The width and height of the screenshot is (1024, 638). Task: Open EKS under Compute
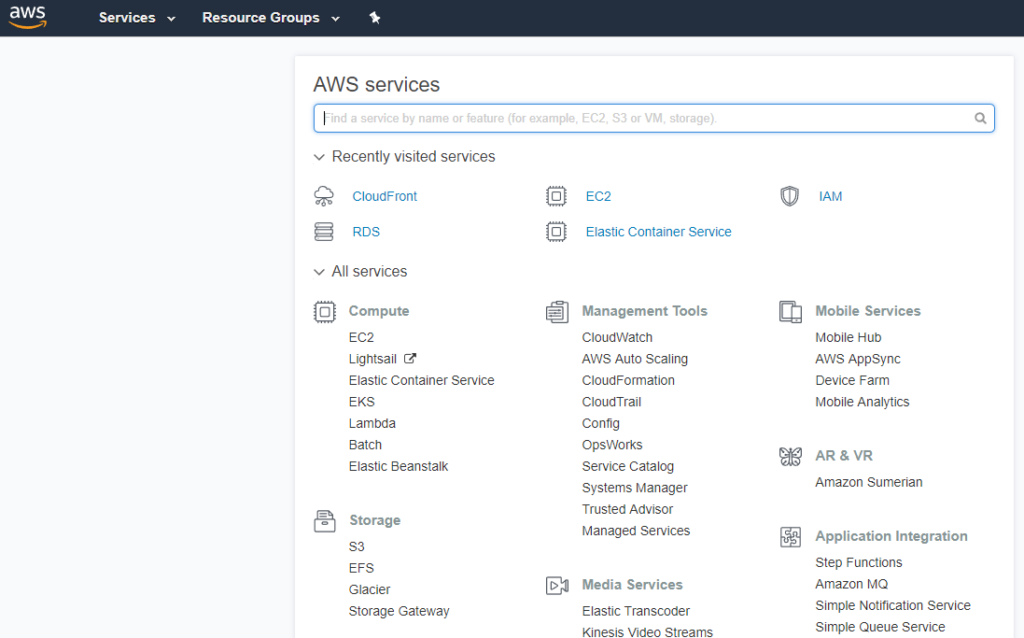pyautogui.click(x=362, y=402)
